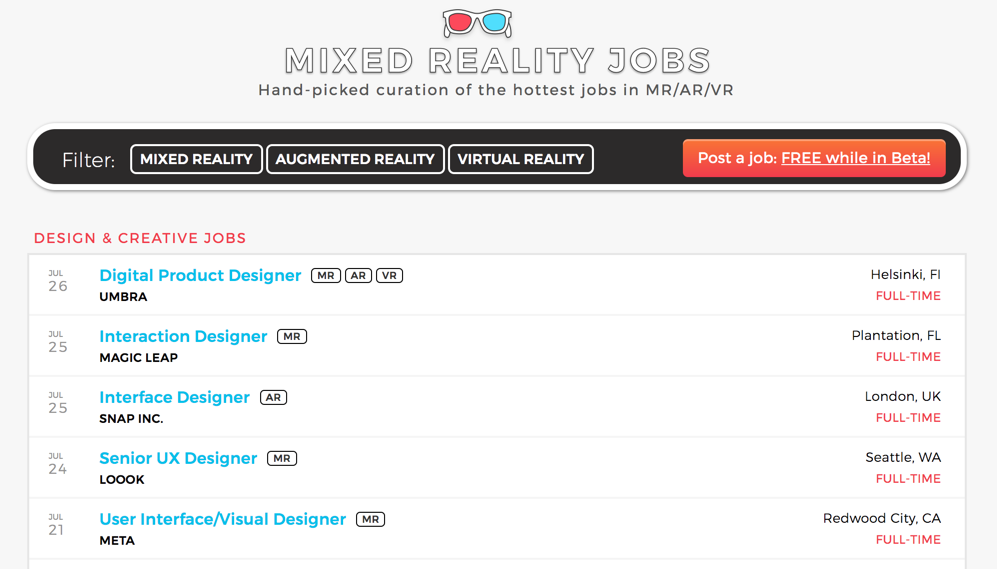The width and height of the screenshot is (997, 569).
Task: Click the MAGIC LEAP company name
Action: 139,358
